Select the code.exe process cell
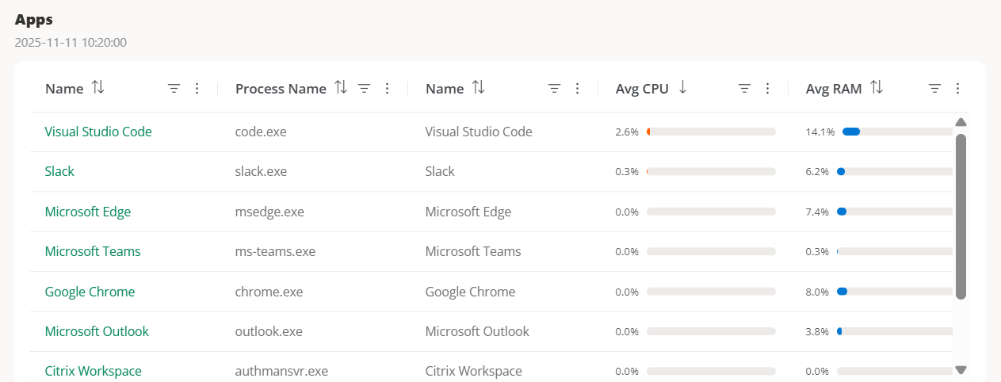 pyautogui.click(x=260, y=132)
